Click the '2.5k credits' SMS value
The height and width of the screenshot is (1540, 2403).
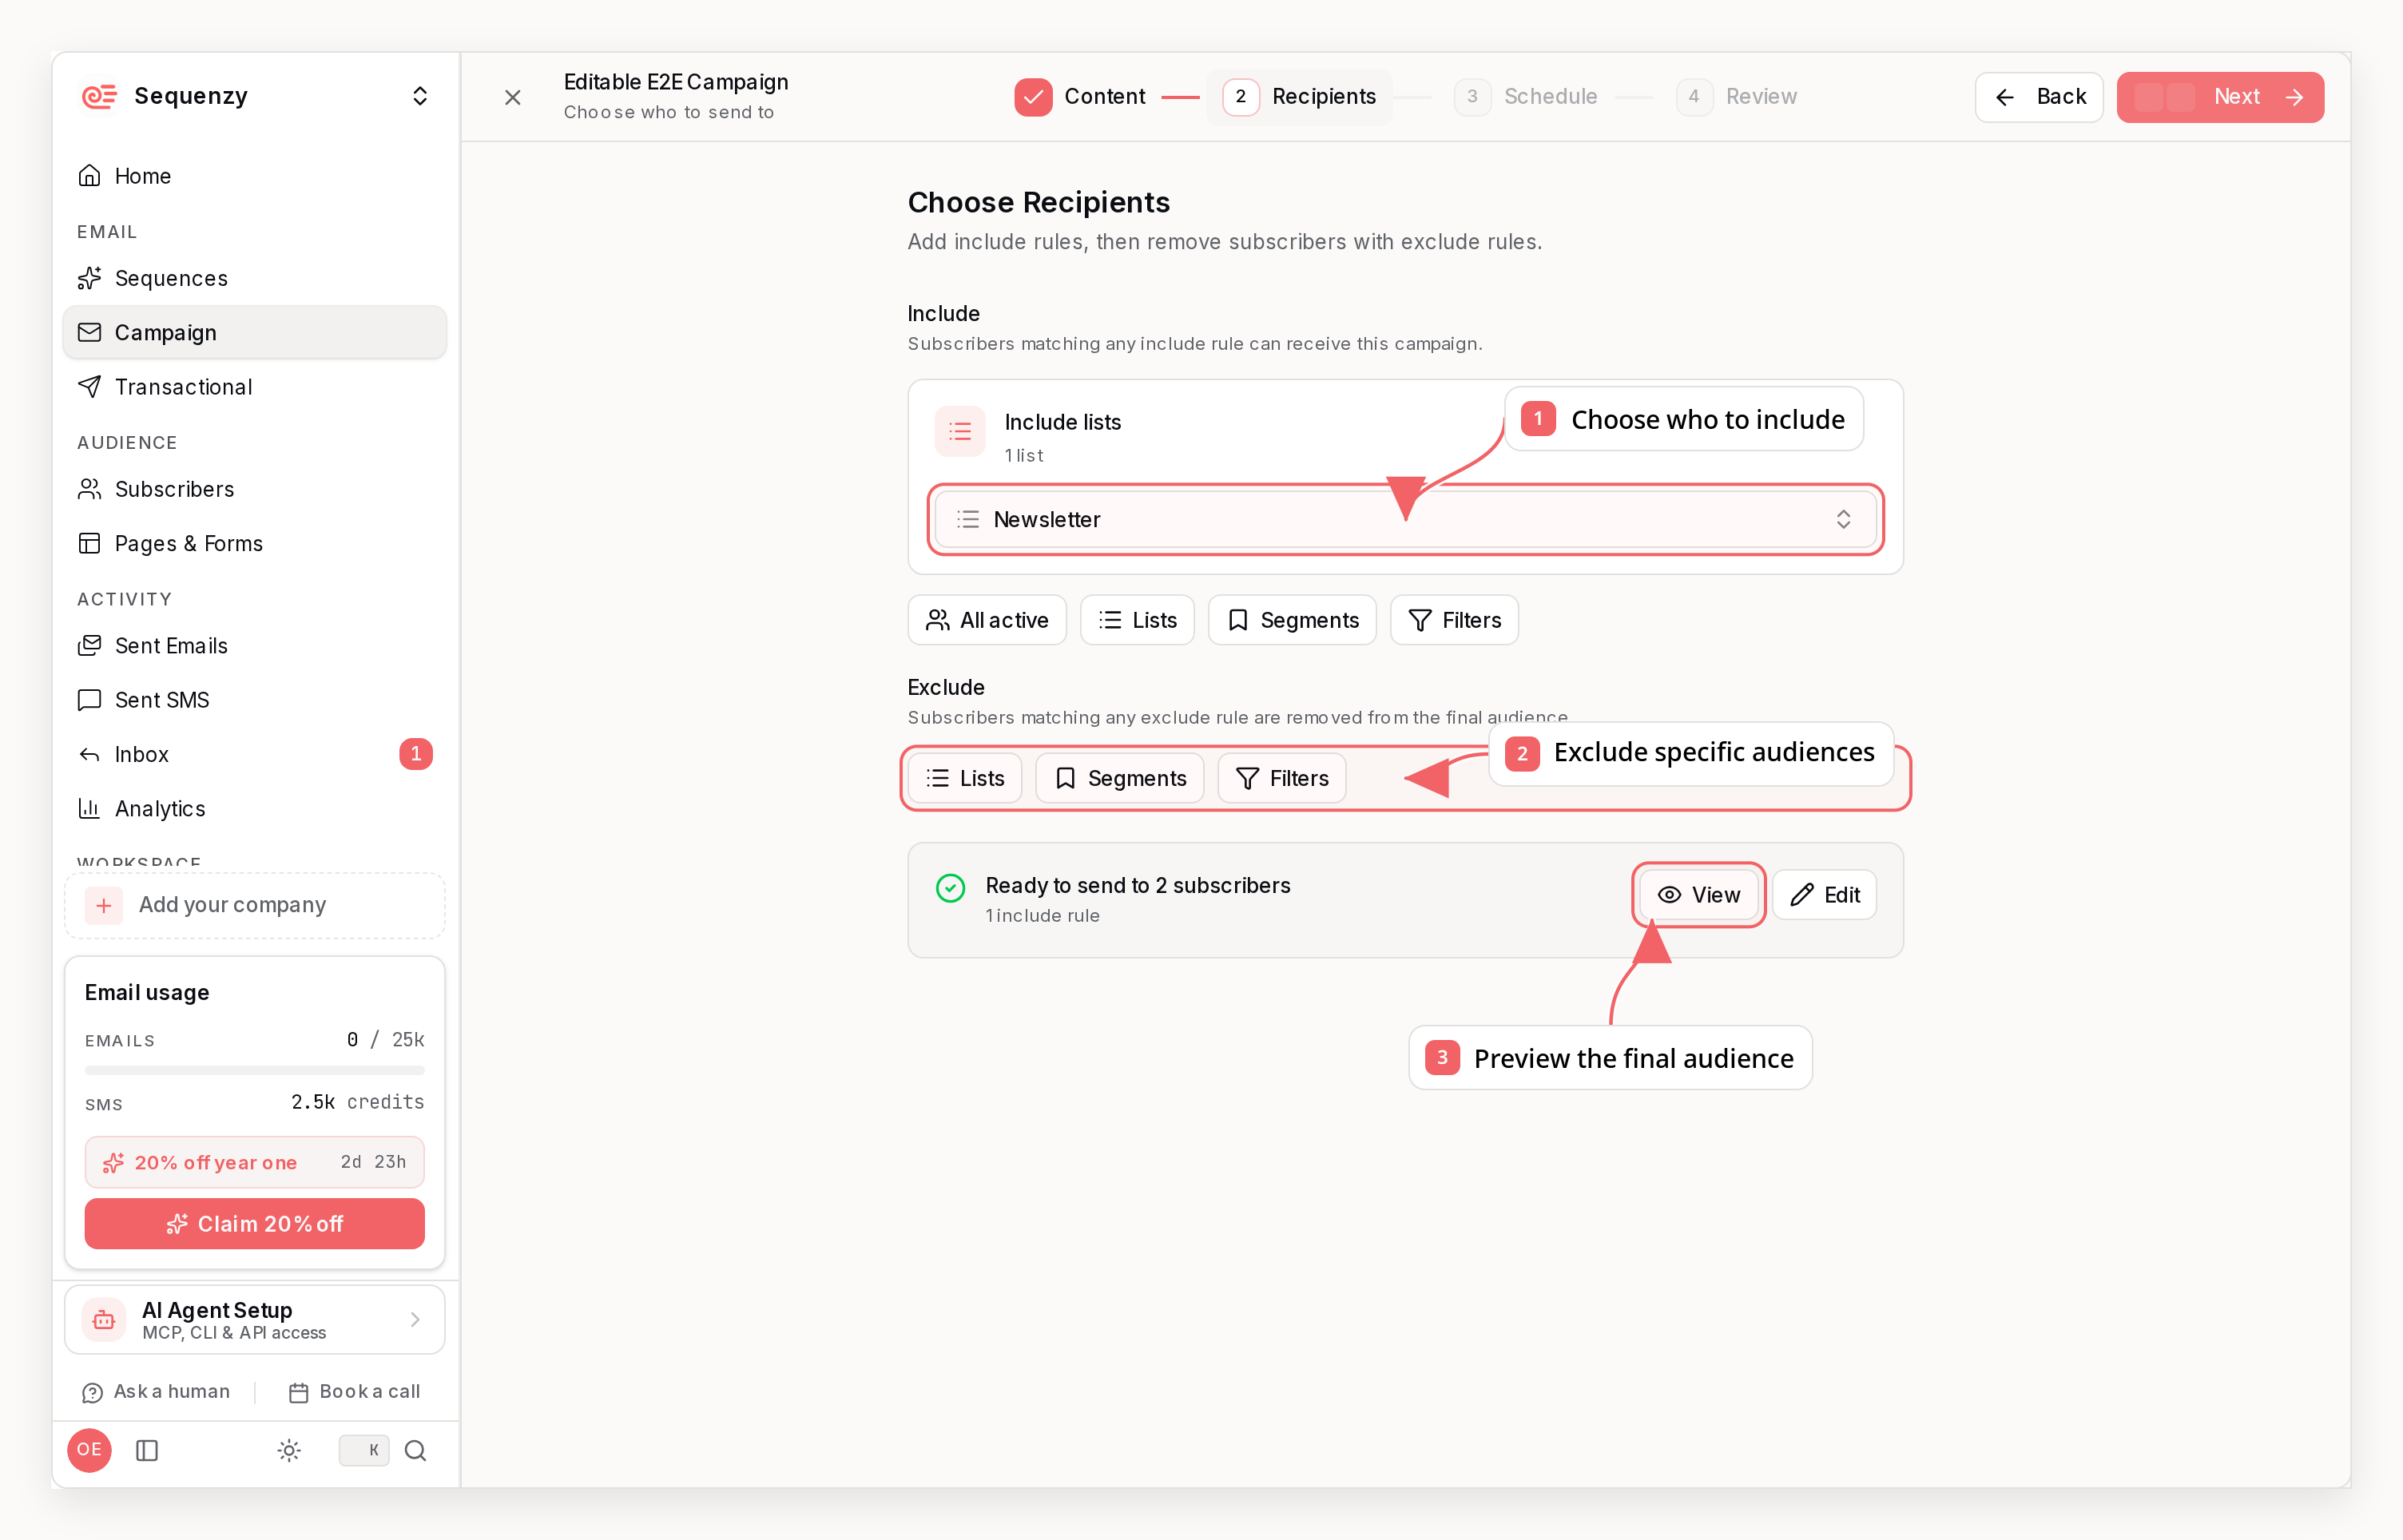pos(357,1101)
